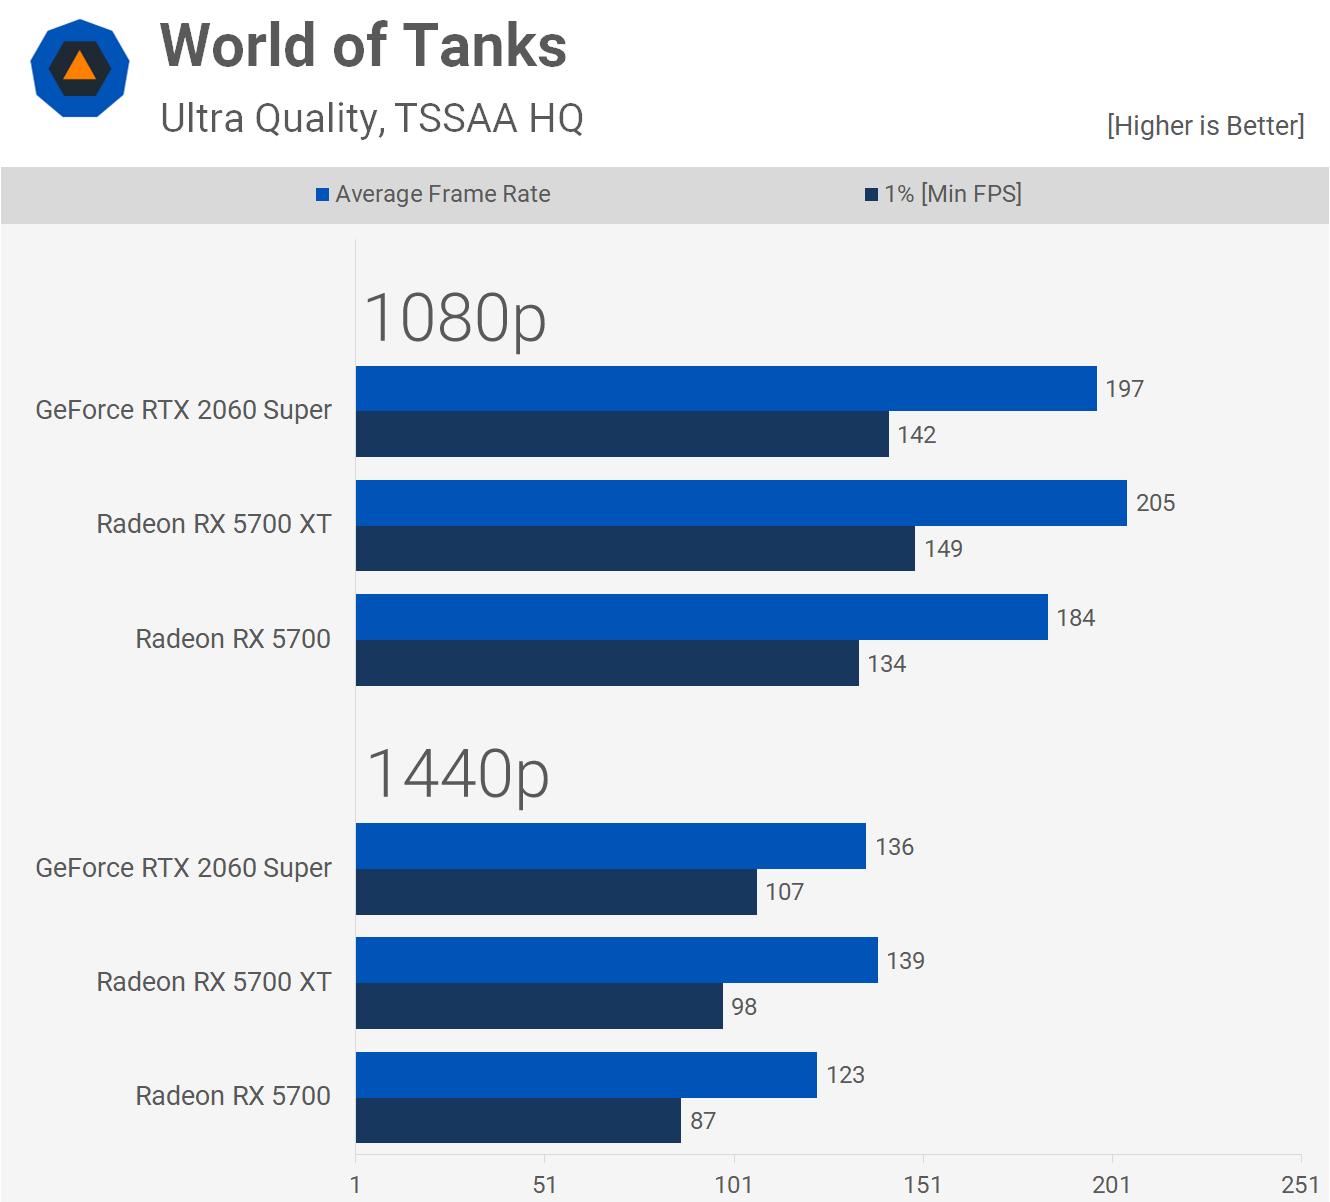Select the 1080p section heading
This screenshot has width=1330, height=1202.
(x=455, y=318)
